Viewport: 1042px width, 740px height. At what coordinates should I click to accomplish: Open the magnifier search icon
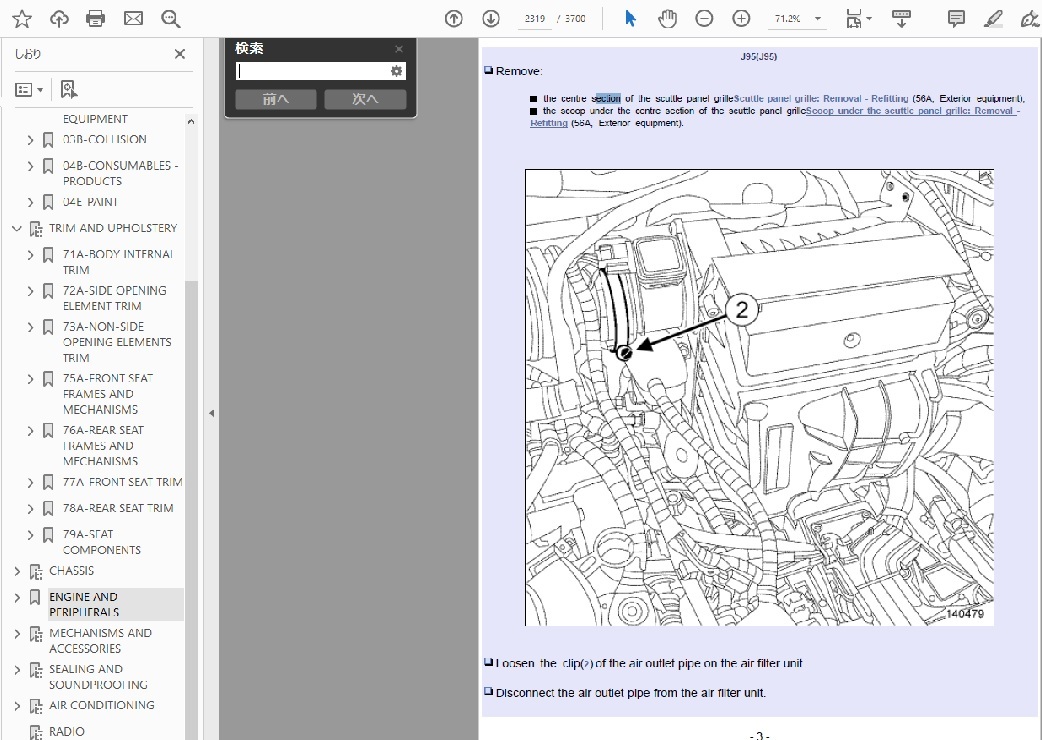pos(171,19)
